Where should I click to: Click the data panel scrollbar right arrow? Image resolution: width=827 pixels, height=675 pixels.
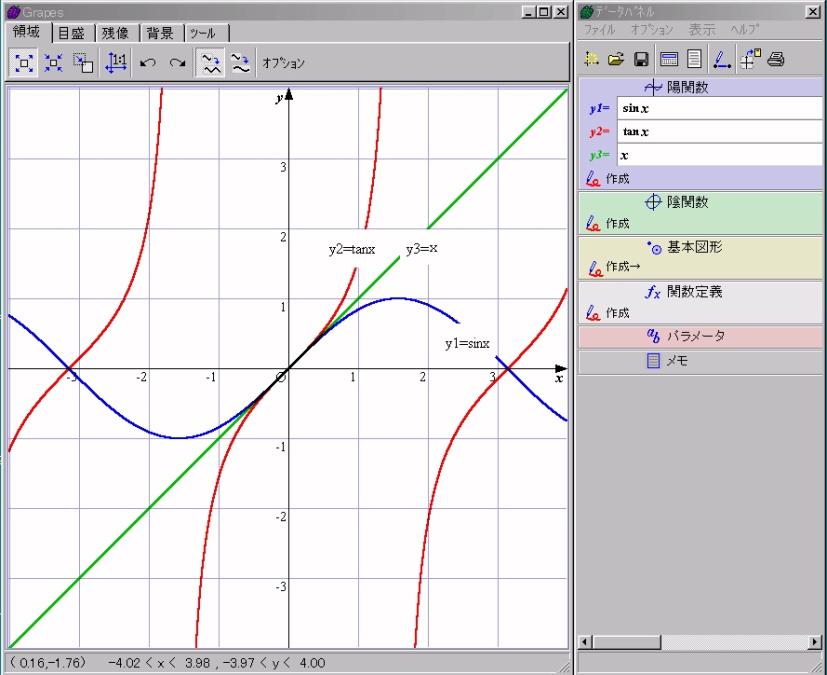[x=815, y=642]
